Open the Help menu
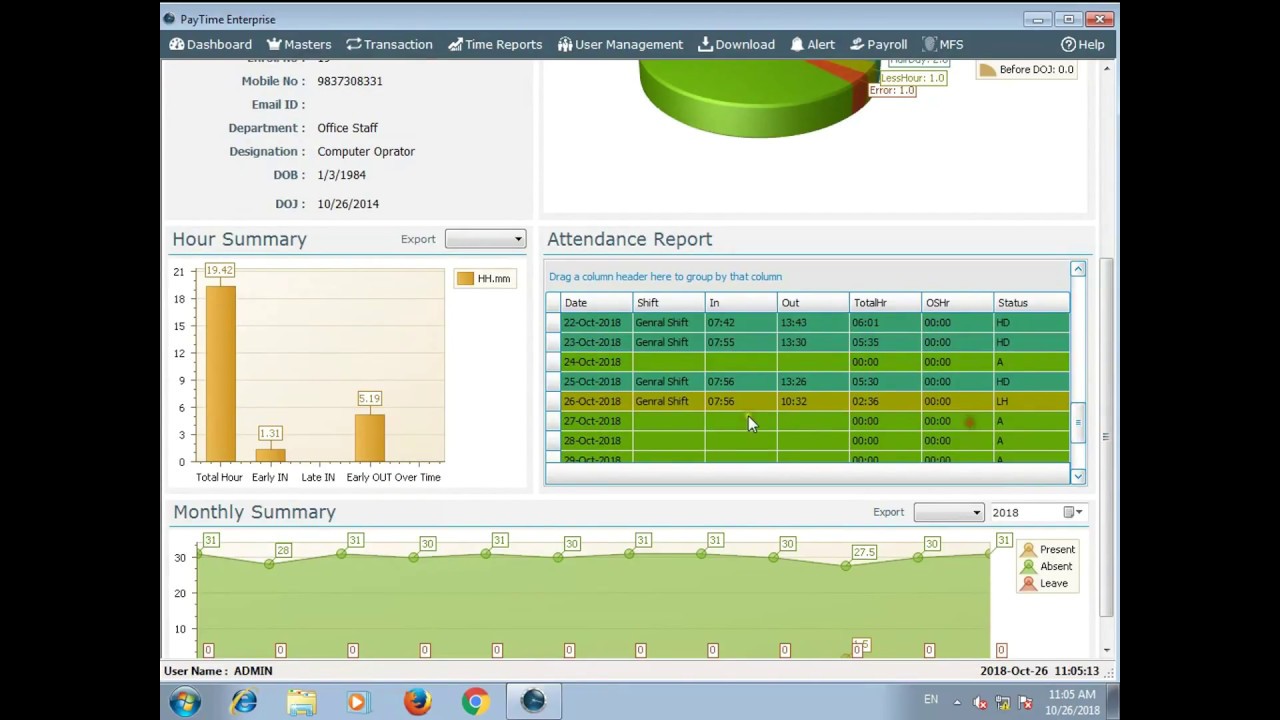This screenshot has height=720, width=1280. 1082,44
